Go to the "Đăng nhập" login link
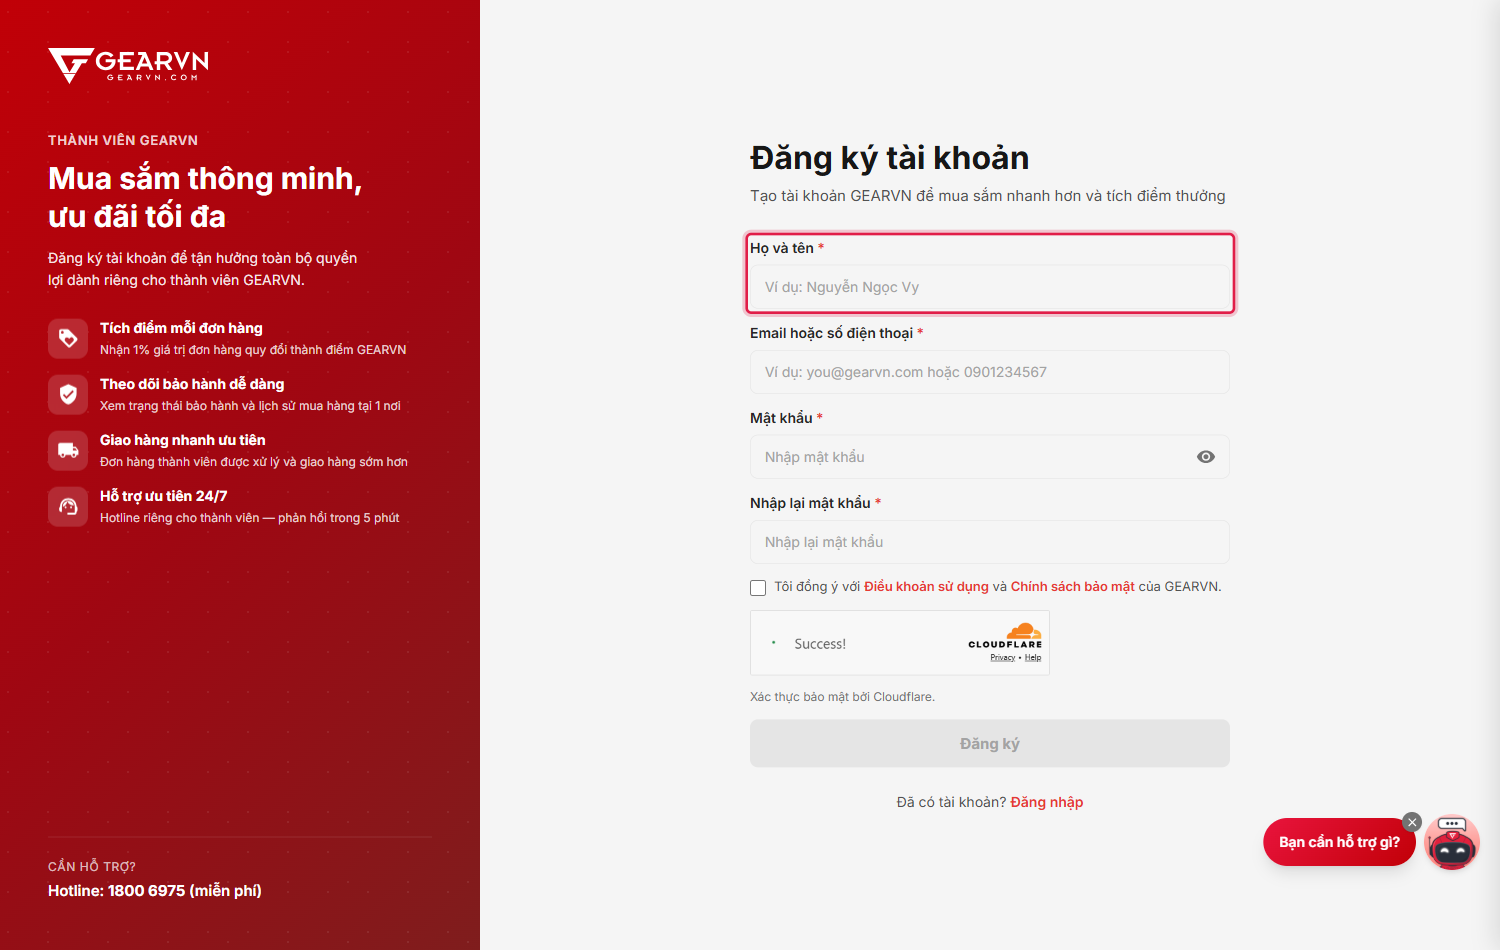The image size is (1500, 950). pos(1047,802)
